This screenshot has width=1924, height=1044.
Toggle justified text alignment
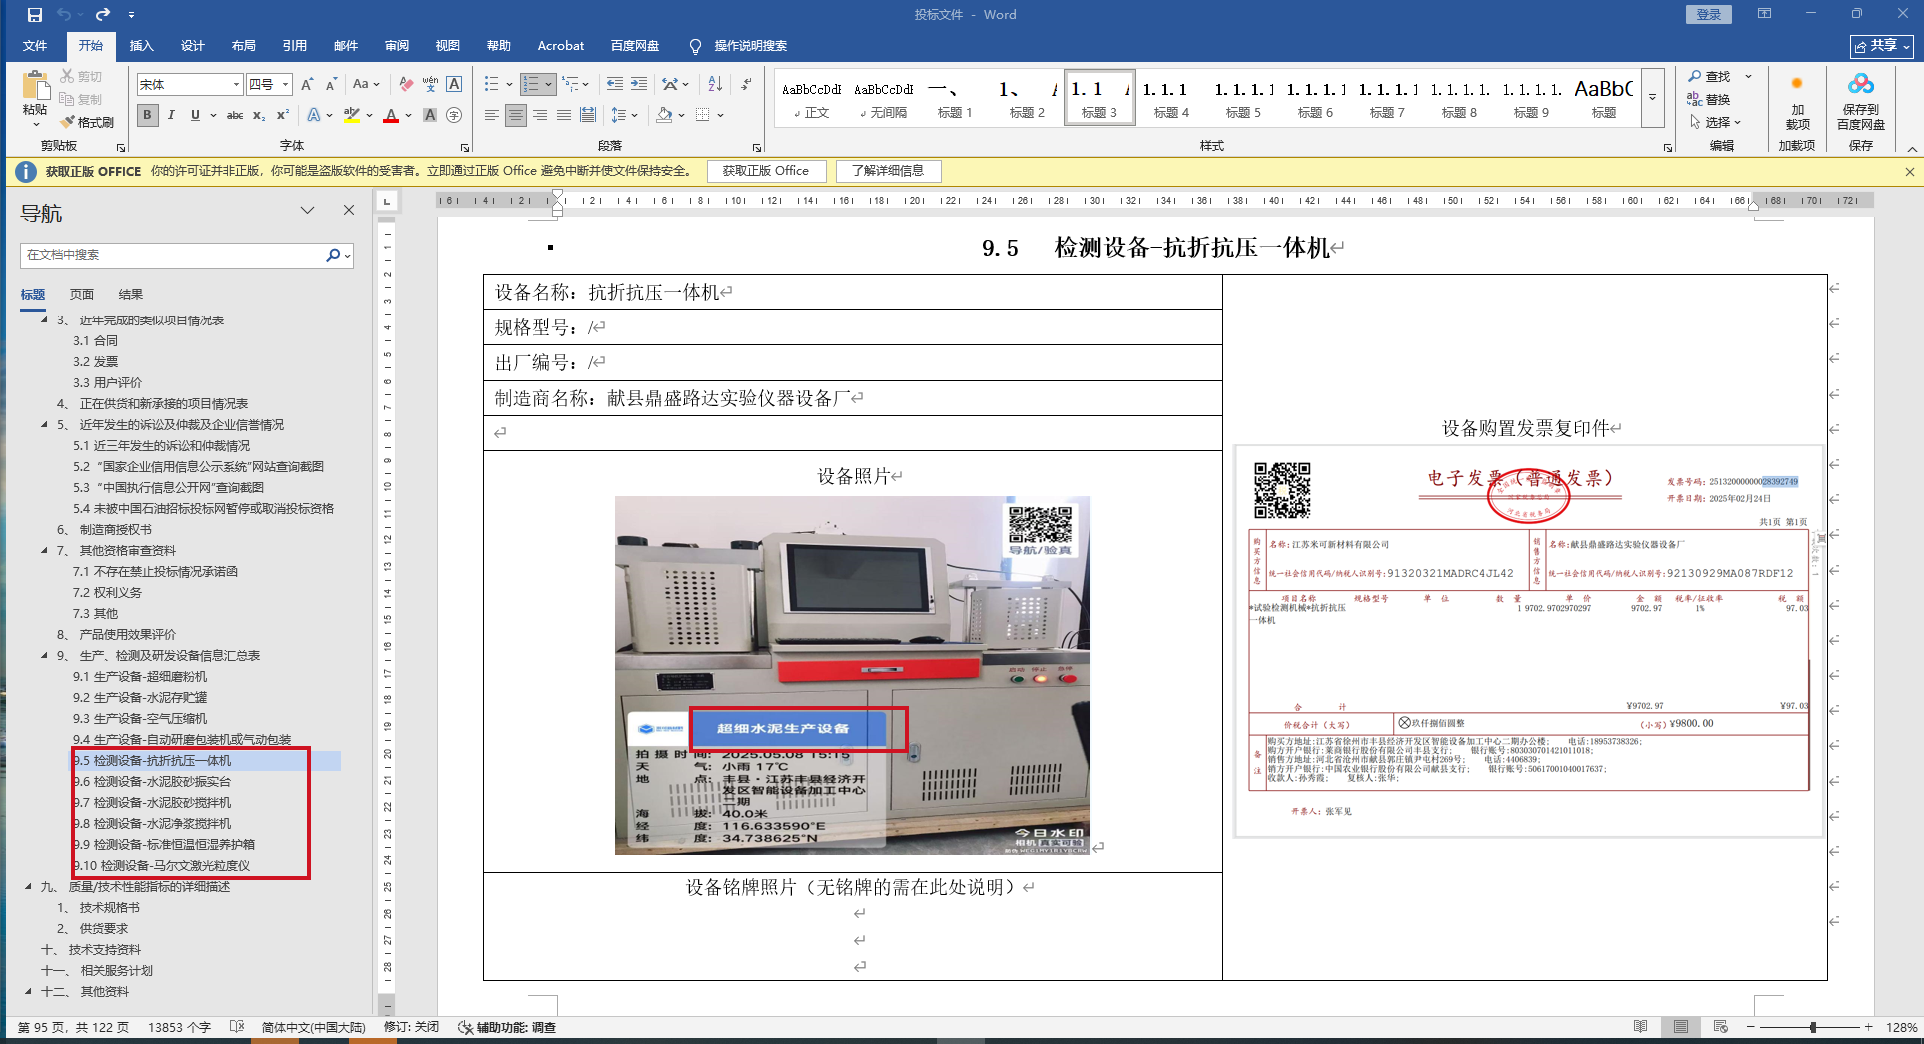pyautogui.click(x=563, y=115)
